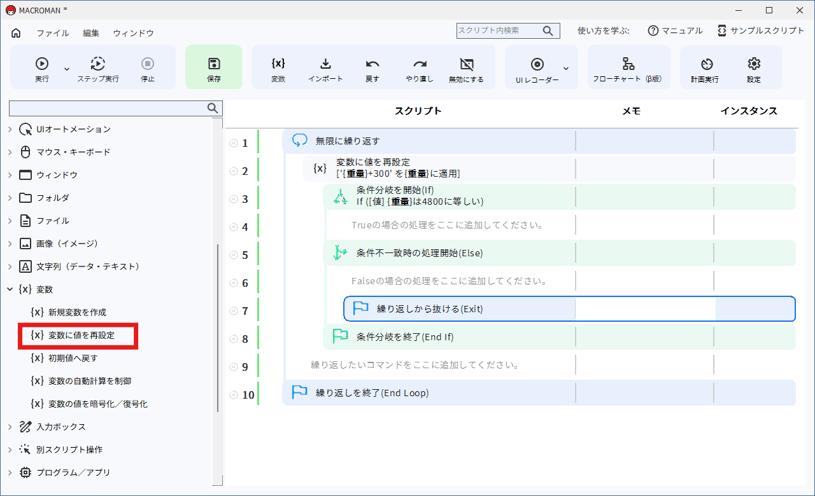Click the loop icon on row 1
The width and height of the screenshot is (815, 496).
tap(299, 140)
